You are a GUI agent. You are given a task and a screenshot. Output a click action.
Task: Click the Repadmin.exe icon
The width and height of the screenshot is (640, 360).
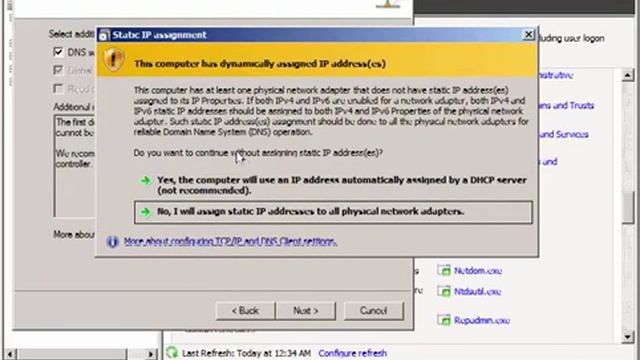point(444,320)
